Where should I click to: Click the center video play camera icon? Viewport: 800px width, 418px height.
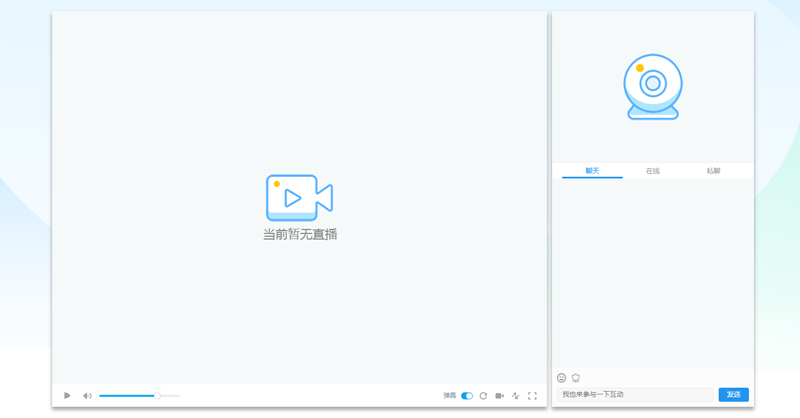click(298, 198)
